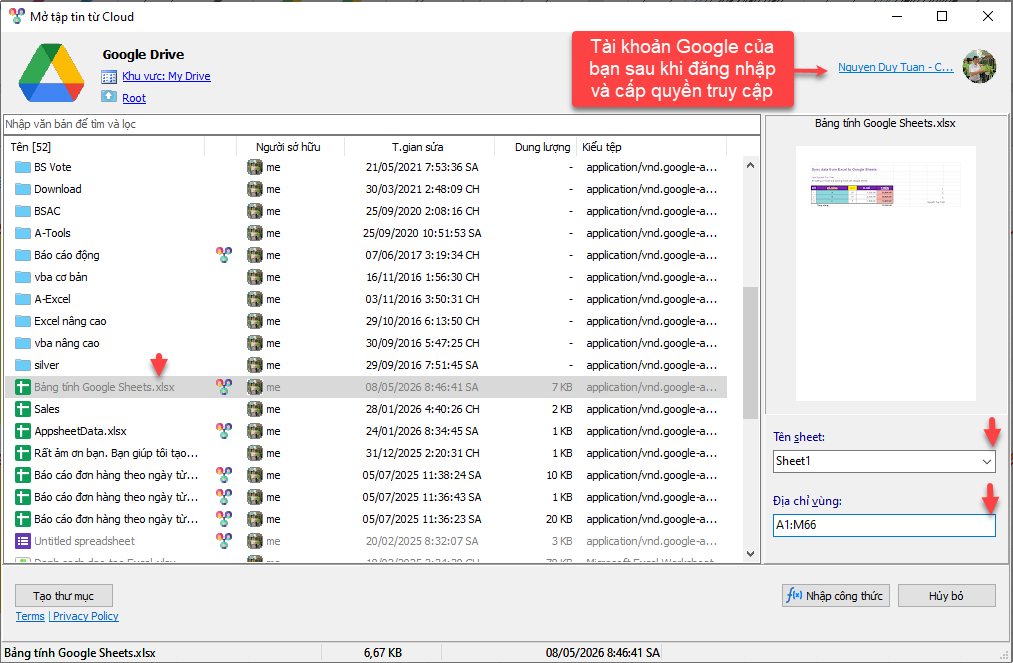Click the Hủy bỏ button
Image resolution: width=1013 pixels, height=663 pixels.
(x=946, y=596)
